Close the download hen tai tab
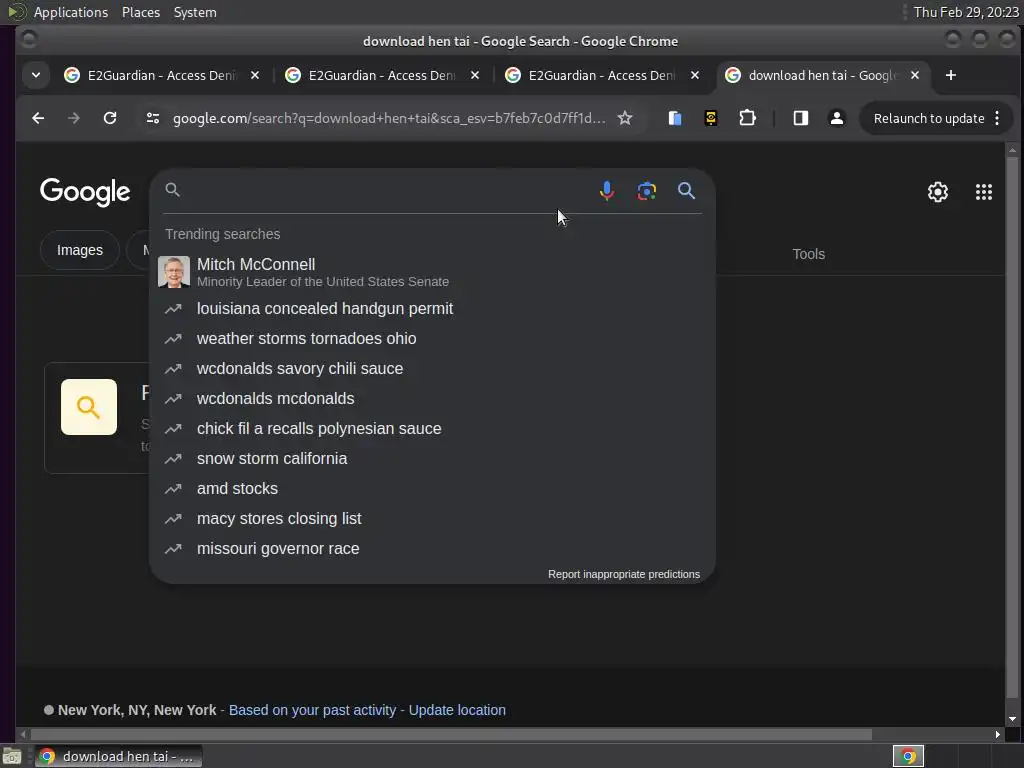The image size is (1024, 768). click(x=915, y=75)
